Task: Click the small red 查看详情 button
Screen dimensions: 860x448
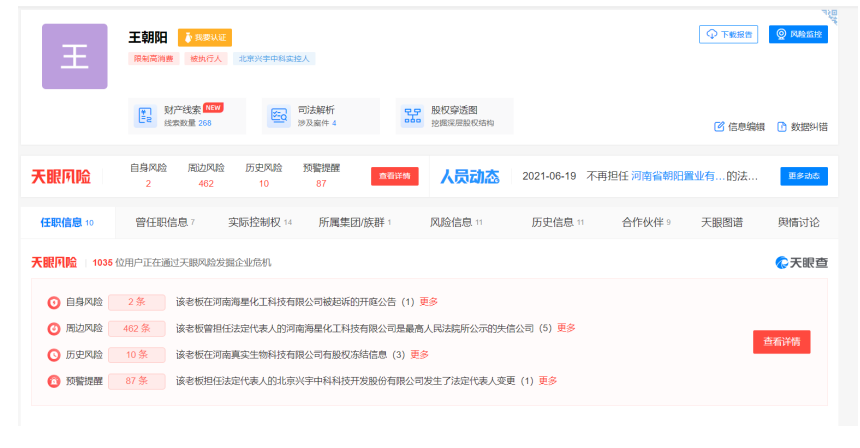Action: (394, 176)
